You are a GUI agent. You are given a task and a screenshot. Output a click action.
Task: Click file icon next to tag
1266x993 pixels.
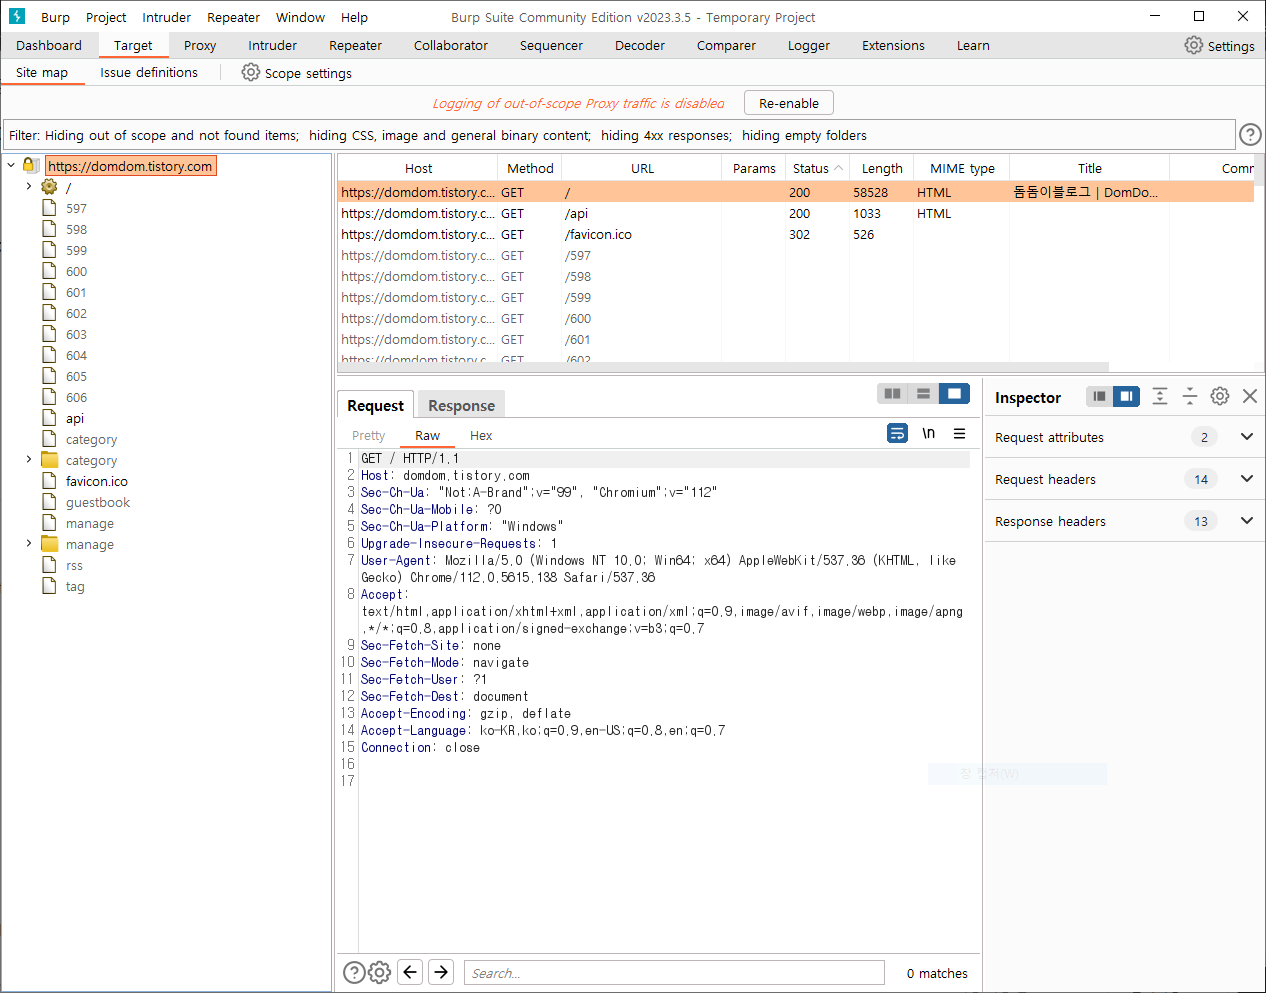49,585
